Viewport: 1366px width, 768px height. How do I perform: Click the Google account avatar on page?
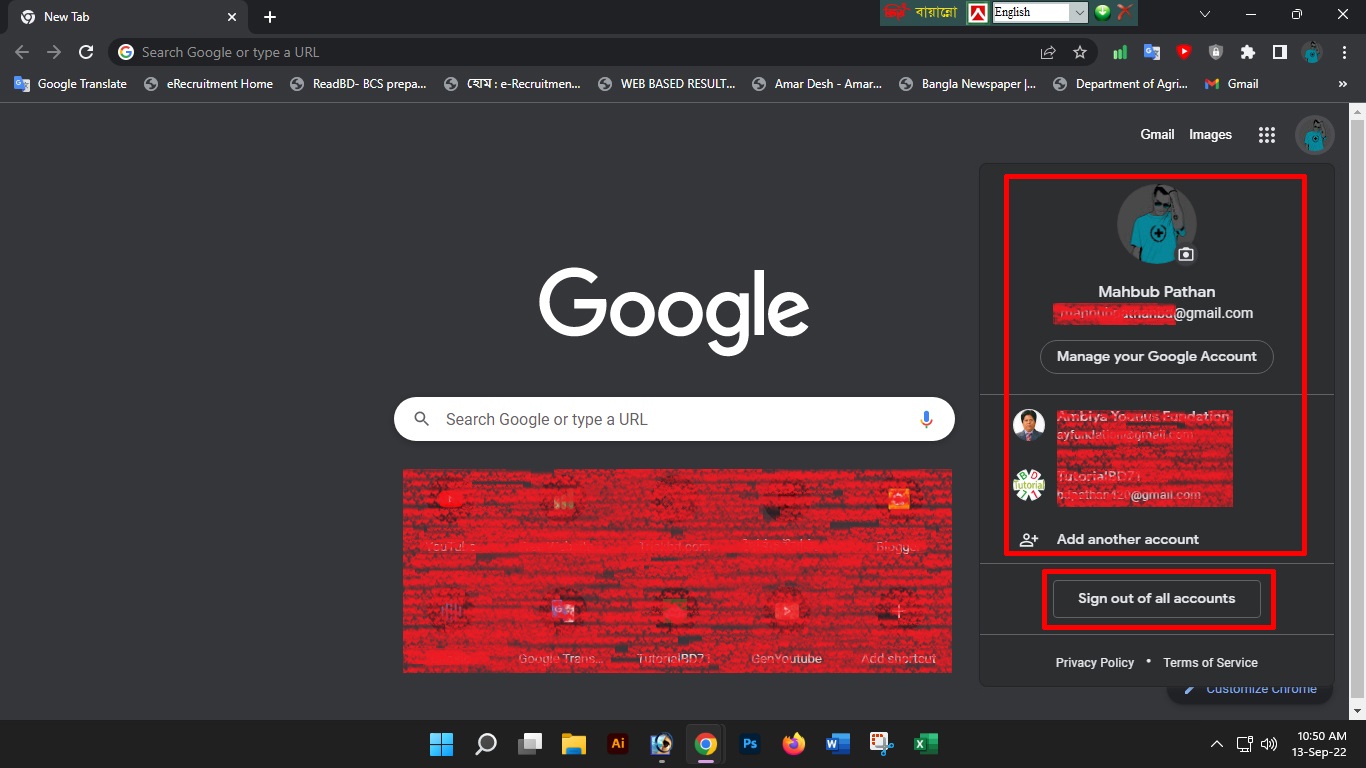[x=1315, y=135]
